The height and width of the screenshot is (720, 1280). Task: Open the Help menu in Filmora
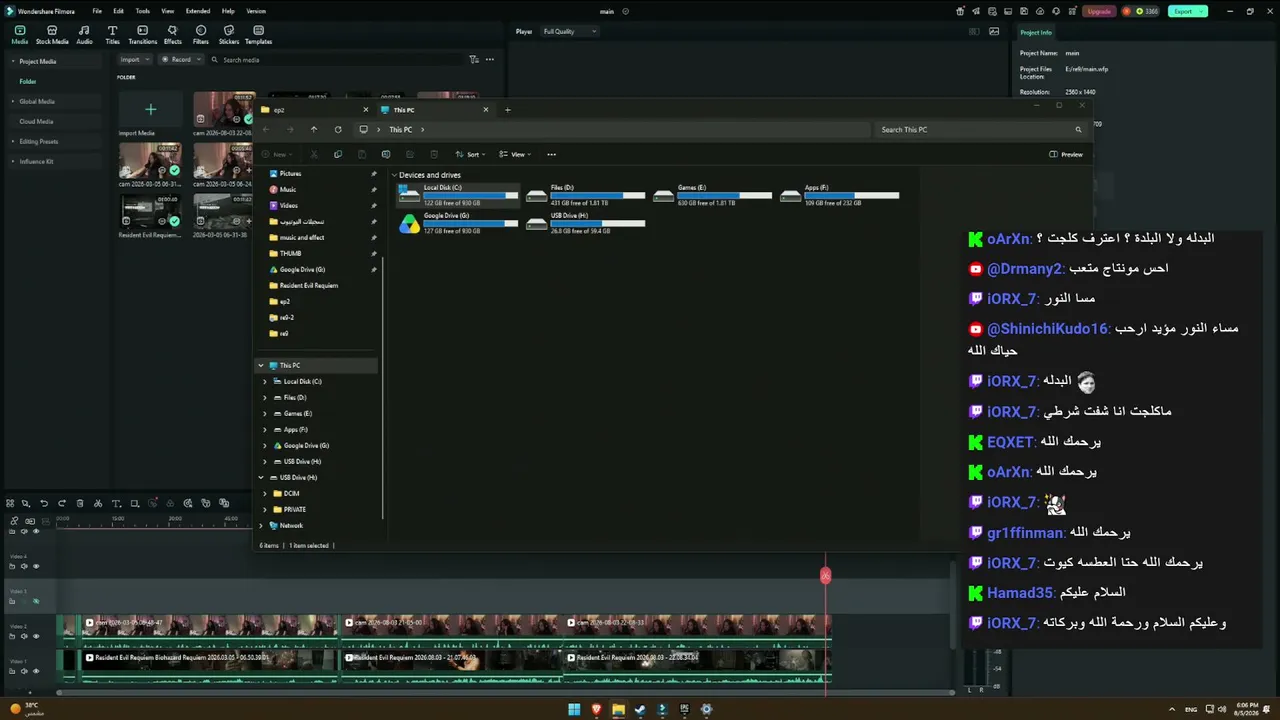click(228, 11)
